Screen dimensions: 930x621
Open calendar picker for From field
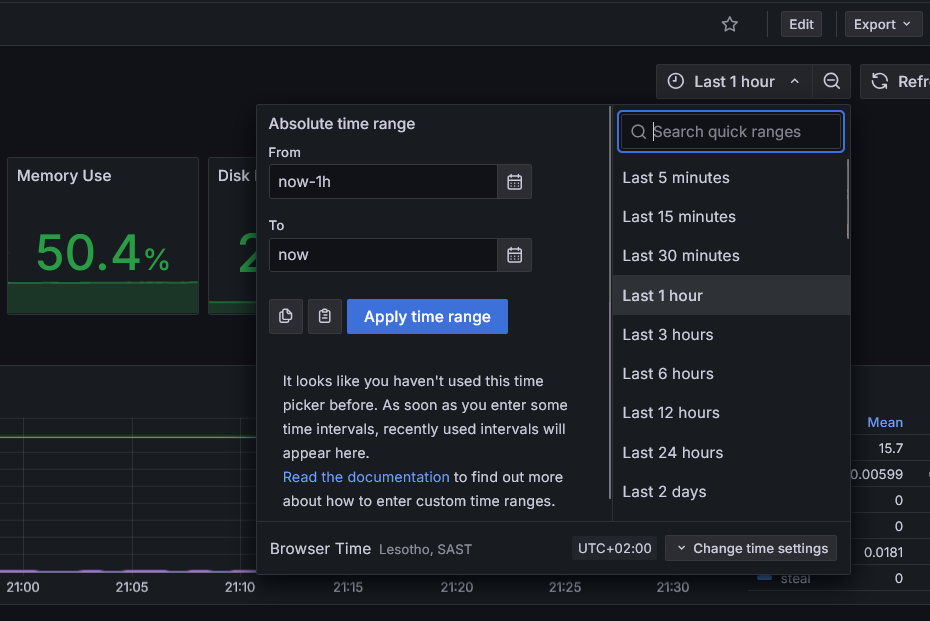click(x=514, y=182)
